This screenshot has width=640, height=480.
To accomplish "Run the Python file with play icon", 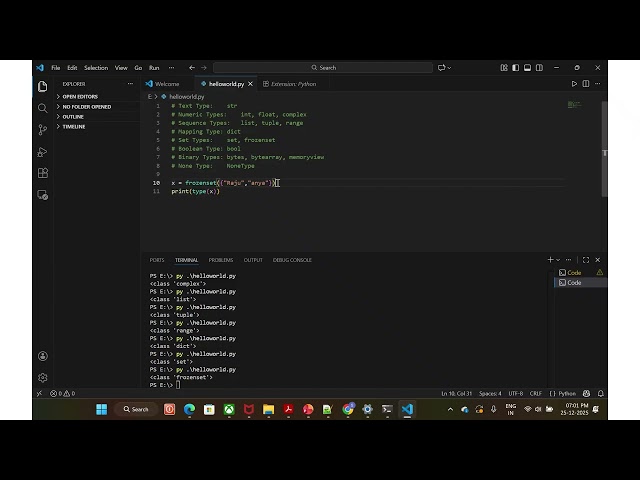I will (x=574, y=84).
